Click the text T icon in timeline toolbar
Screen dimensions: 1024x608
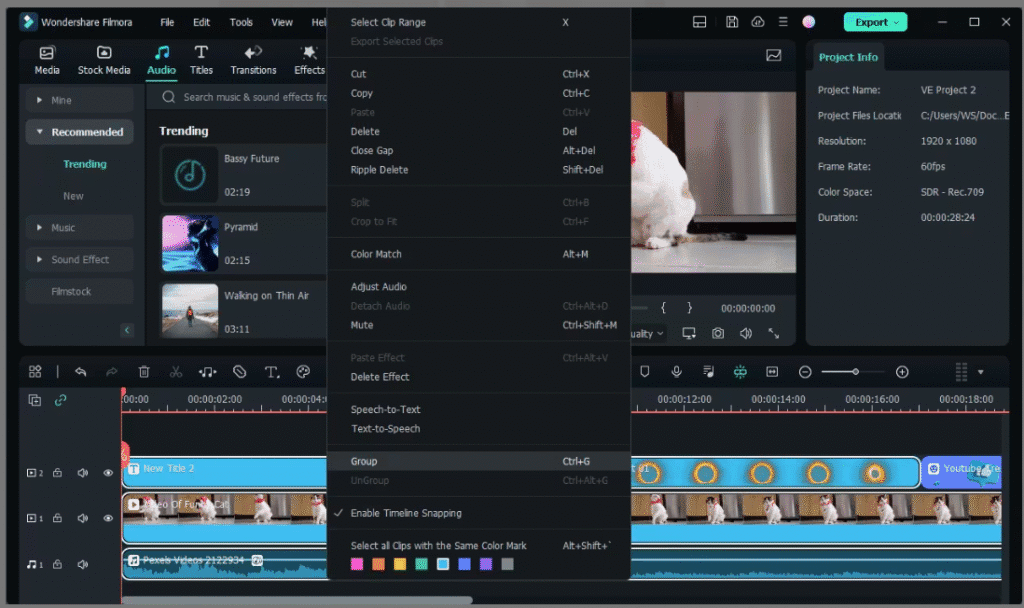point(272,372)
